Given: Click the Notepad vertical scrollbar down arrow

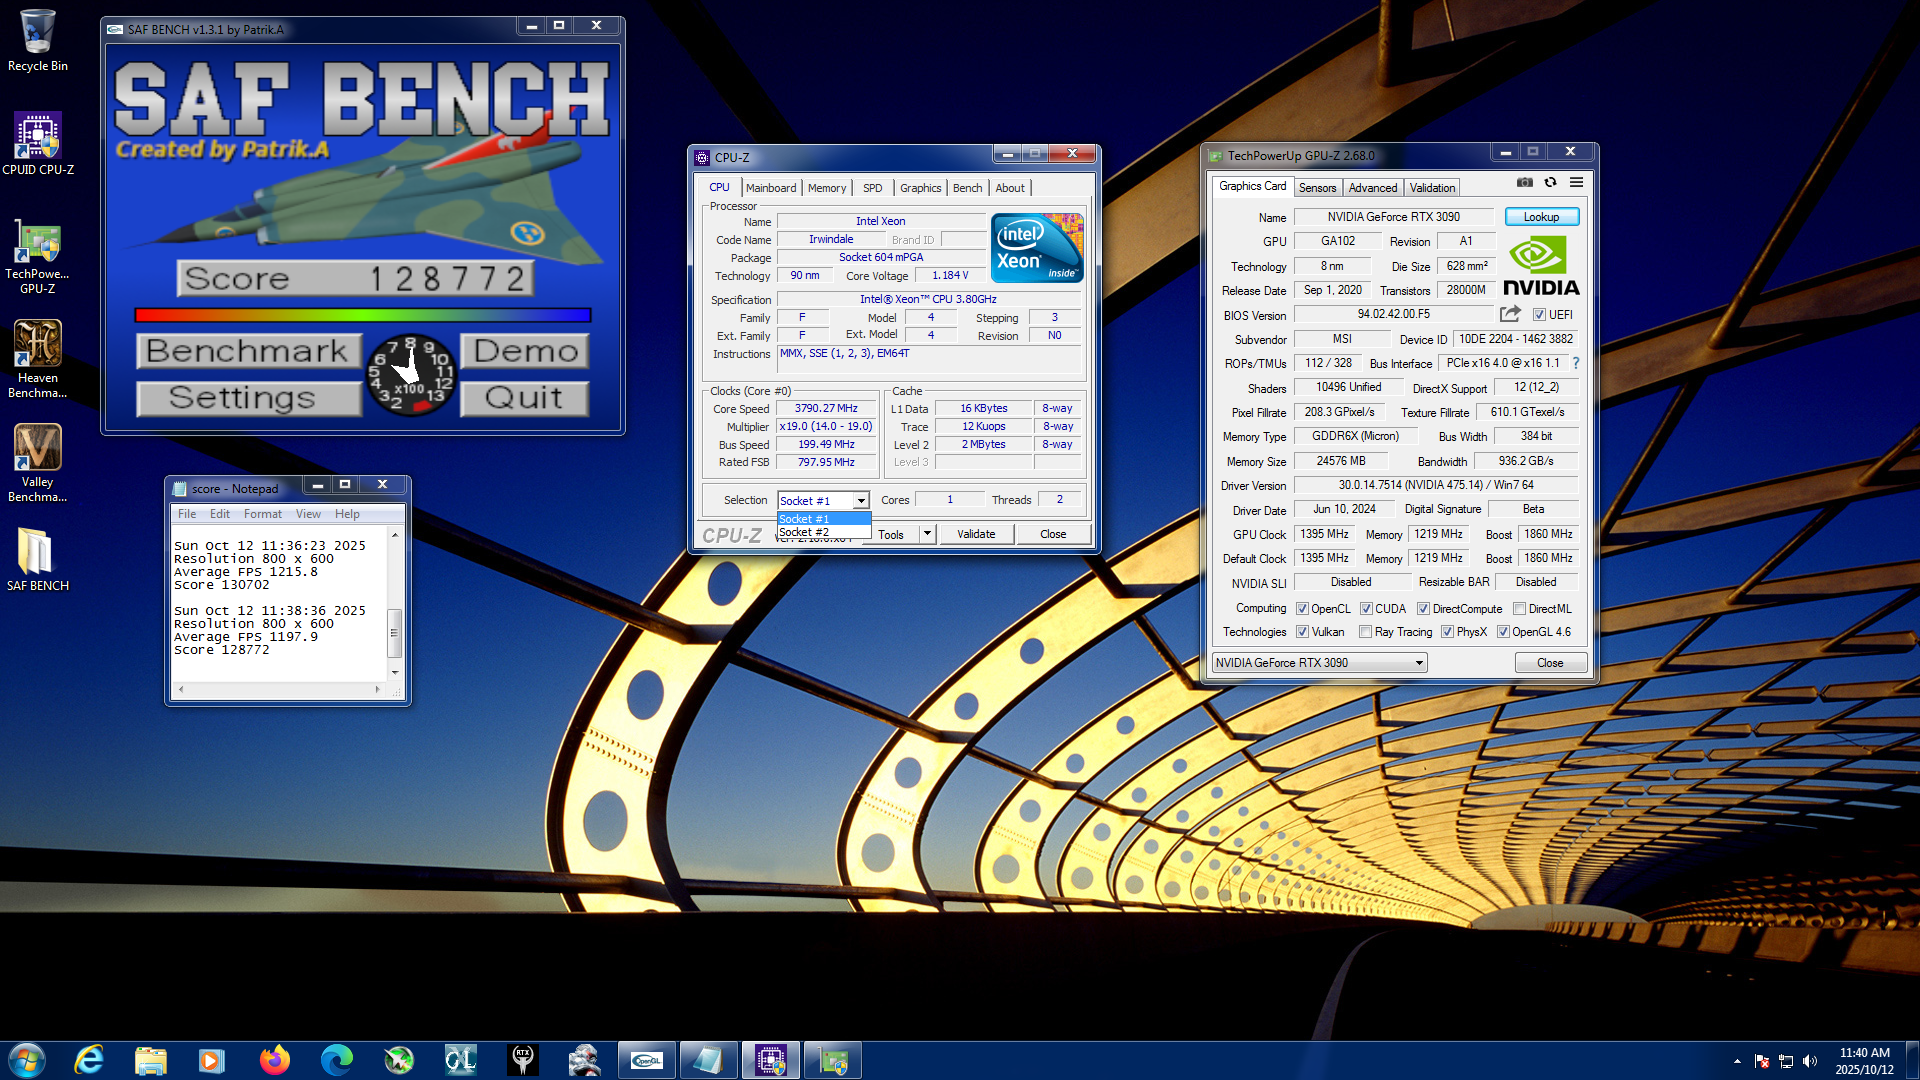Looking at the screenshot, I should pyautogui.click(x=395, y=673).
